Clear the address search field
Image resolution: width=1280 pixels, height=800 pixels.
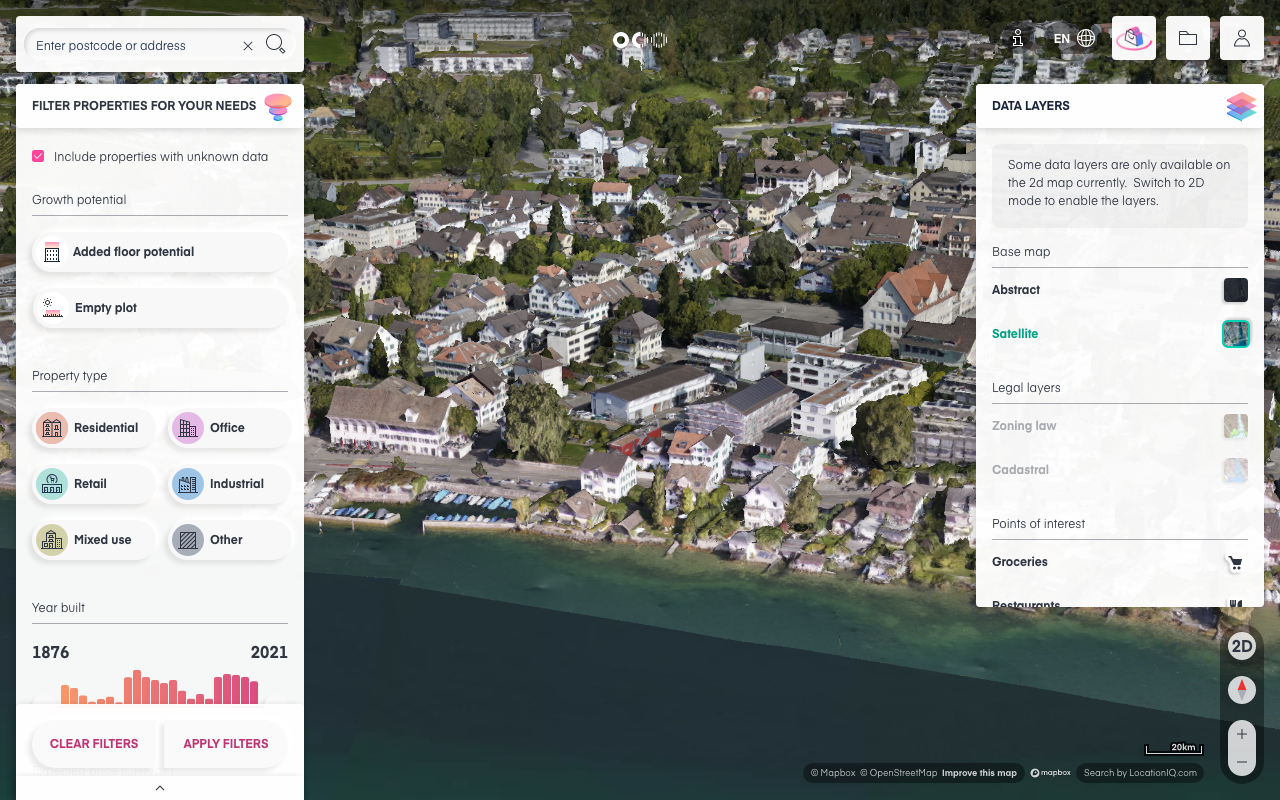248,46
